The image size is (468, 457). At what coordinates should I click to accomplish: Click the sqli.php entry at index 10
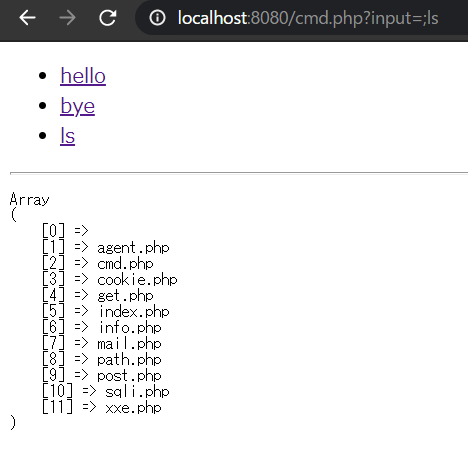coord(137,392)
